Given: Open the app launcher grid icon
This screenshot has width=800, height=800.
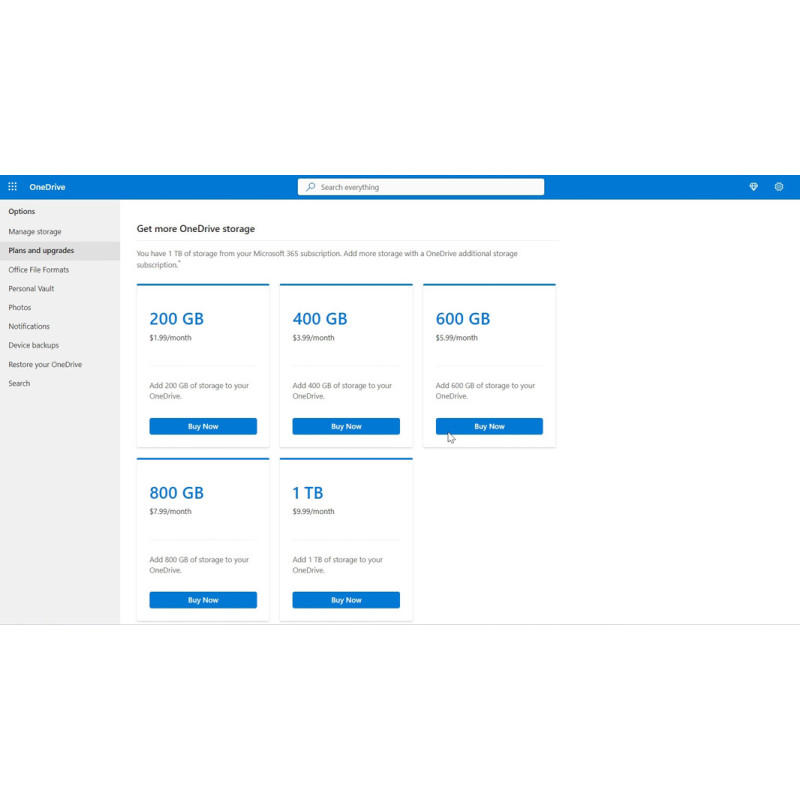Looking at the screenshot, I should click(13, 187).
